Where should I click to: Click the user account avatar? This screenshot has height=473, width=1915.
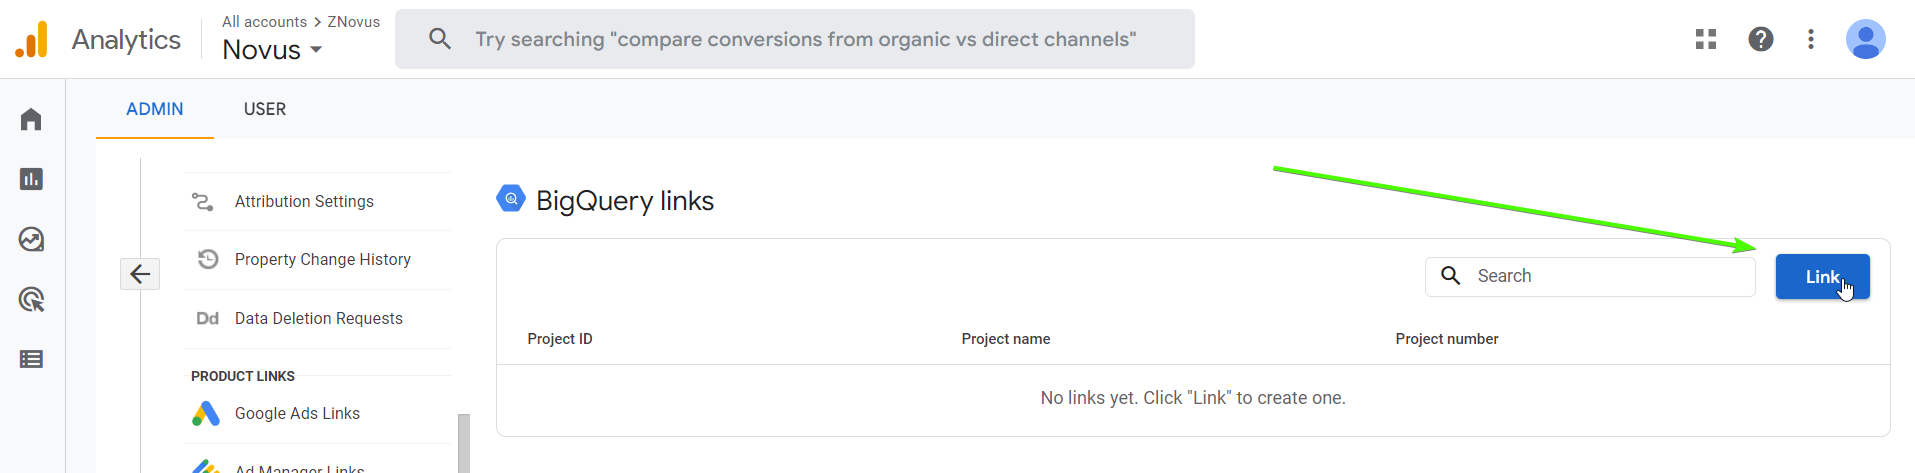pos(1865,39)
